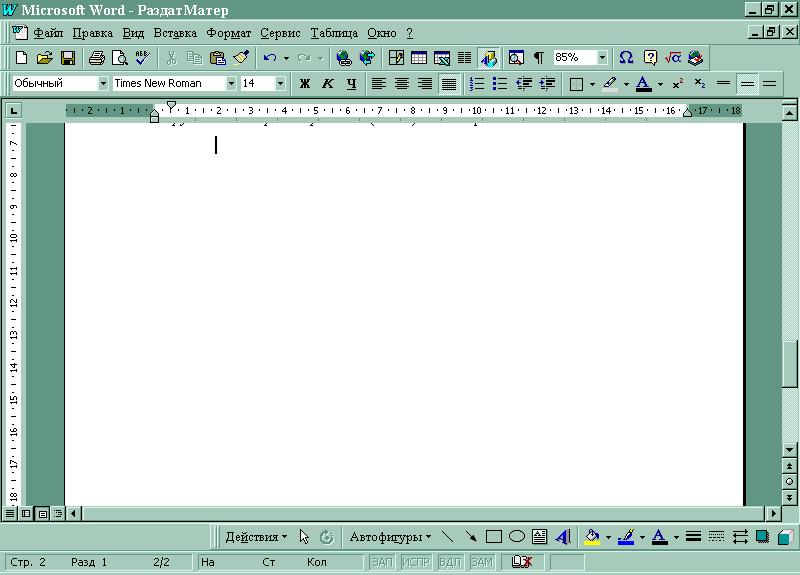
Task: Select the Arrow drawing tool
Action: point(470,537)
